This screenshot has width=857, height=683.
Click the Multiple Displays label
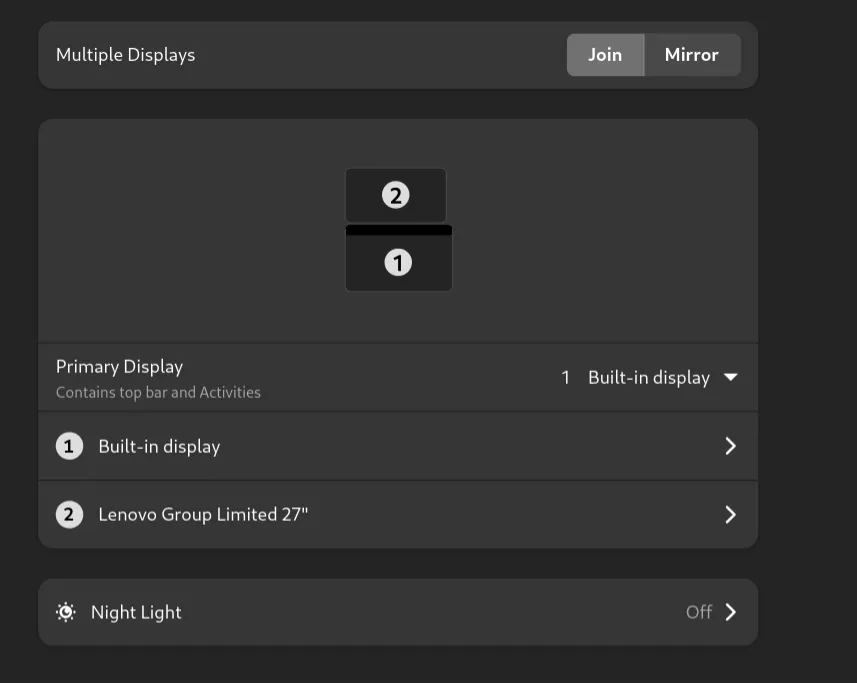126,55
